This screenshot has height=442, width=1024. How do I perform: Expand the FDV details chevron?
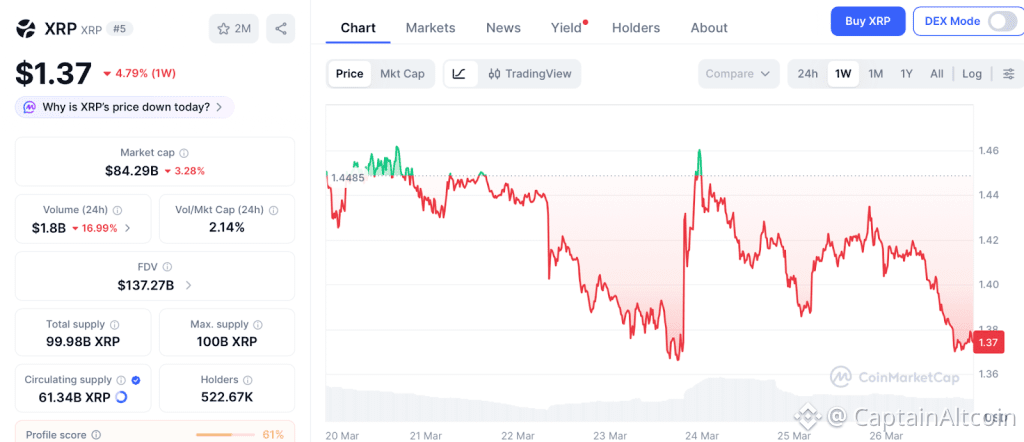point(188,285)
